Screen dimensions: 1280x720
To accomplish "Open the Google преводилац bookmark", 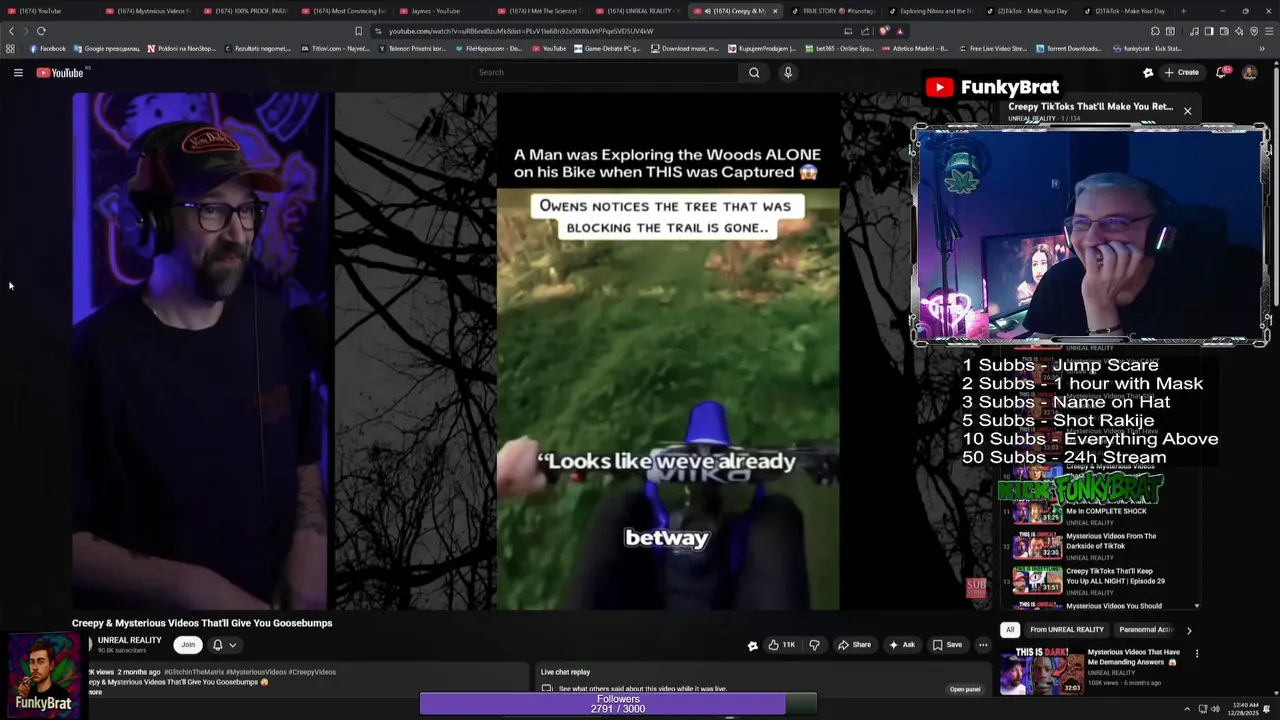I will point(106,48).
